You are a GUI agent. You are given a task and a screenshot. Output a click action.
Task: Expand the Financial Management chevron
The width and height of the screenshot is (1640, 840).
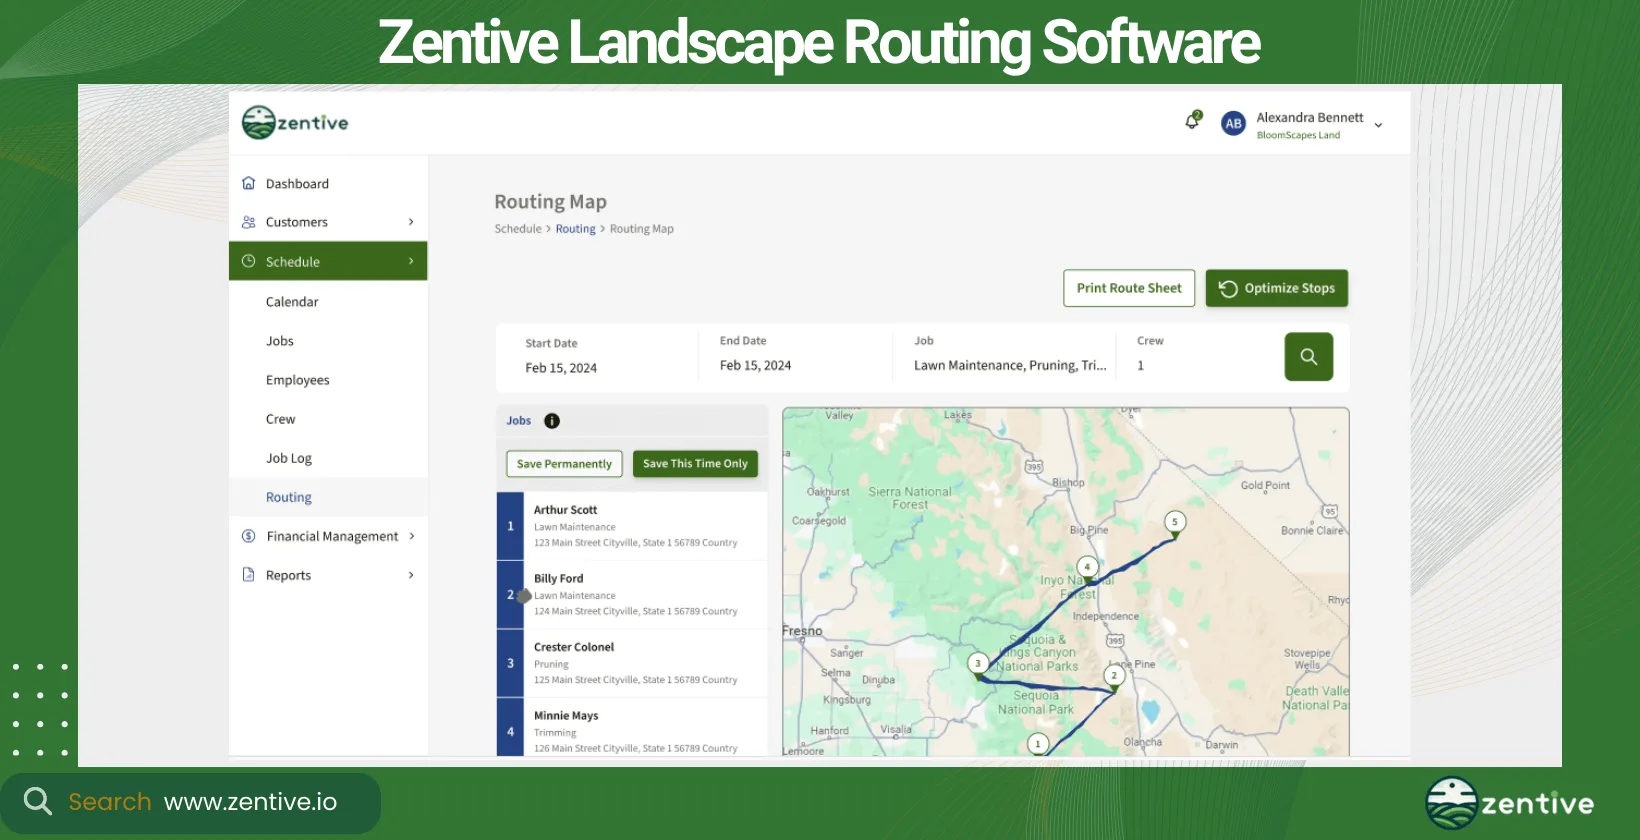[411, 536]
